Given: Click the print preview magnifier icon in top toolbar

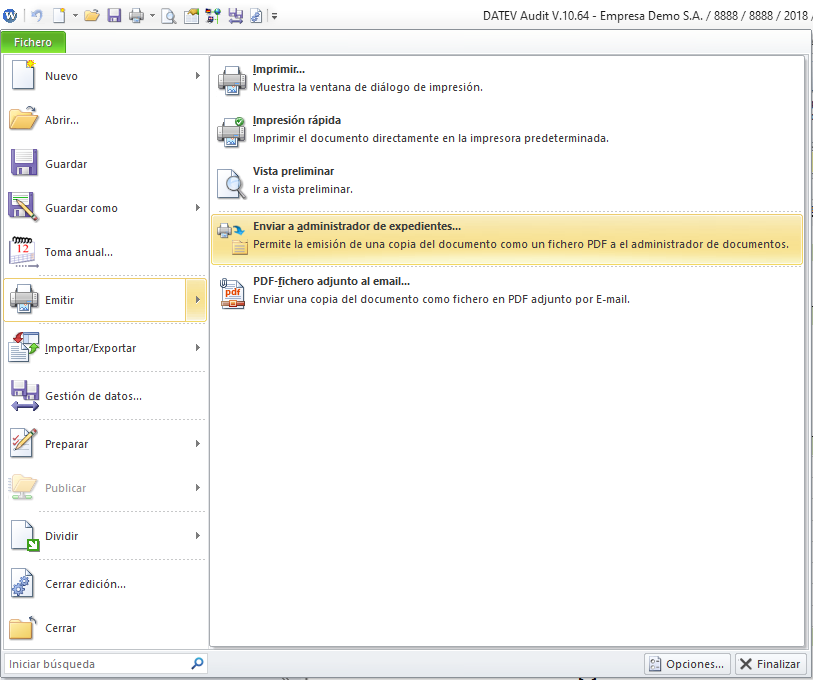Looking at the screenshot, I should 169,16.
